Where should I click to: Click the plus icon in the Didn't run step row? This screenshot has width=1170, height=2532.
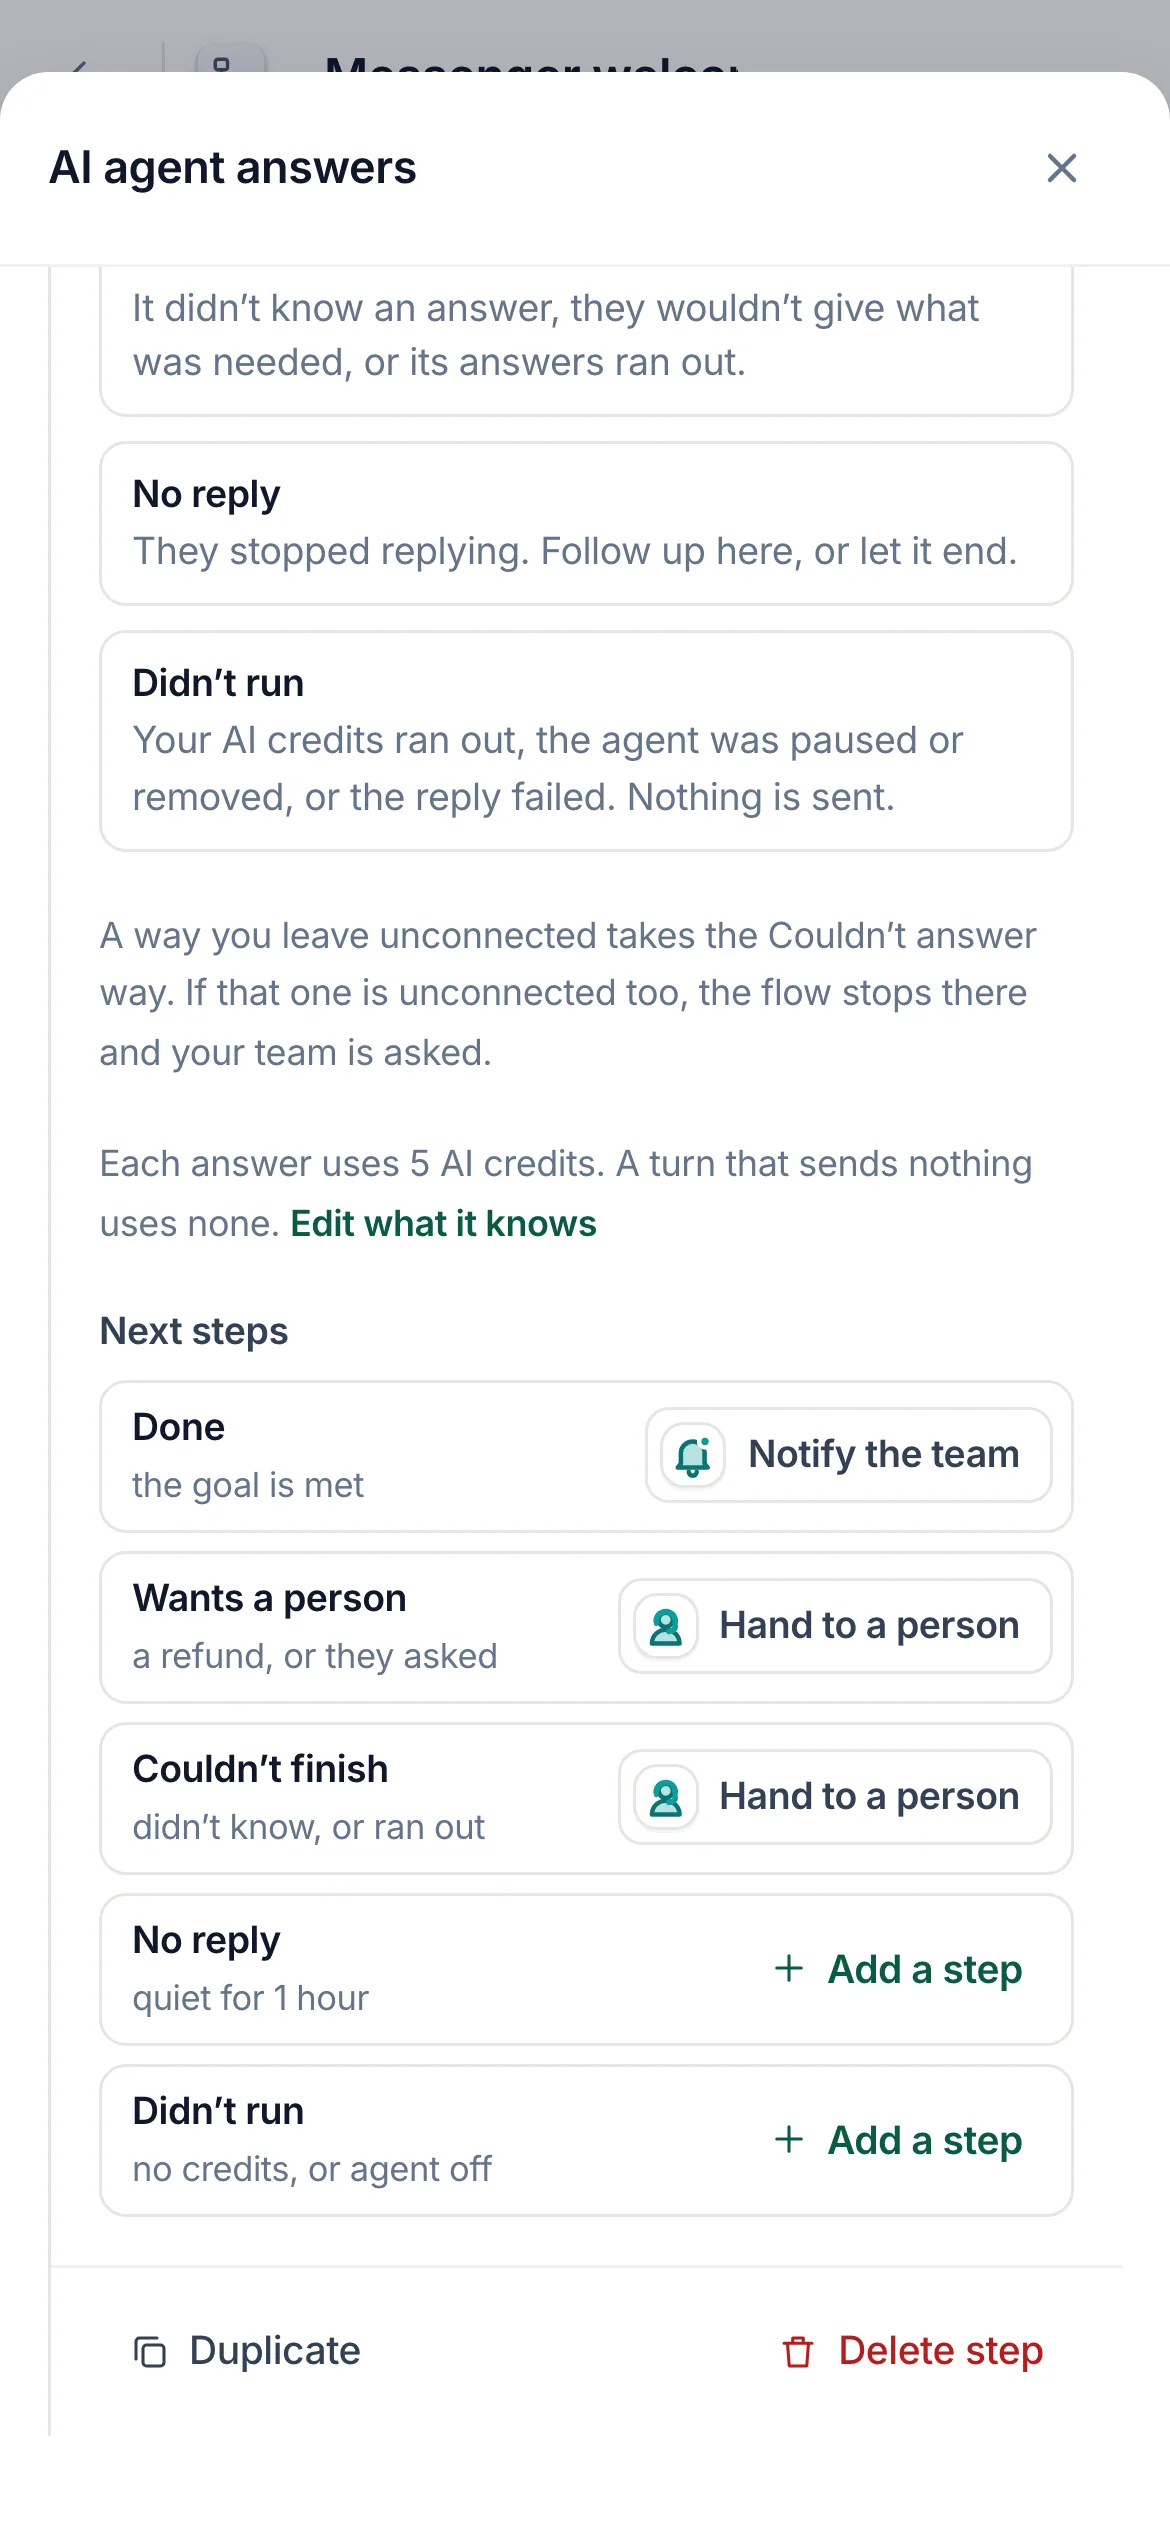click(789, 2139)
